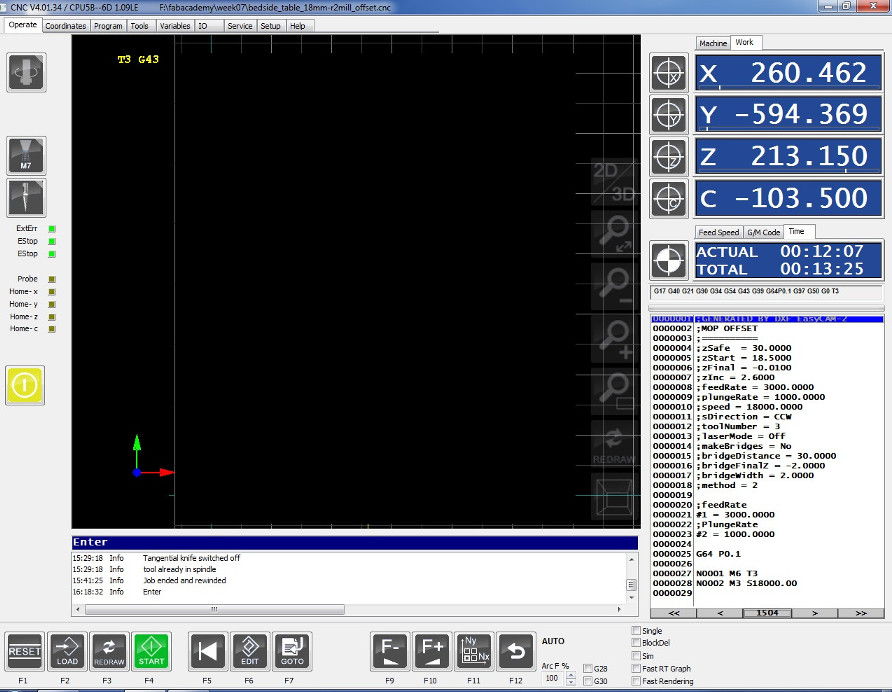This screenshot has height=692, width=892.
Task: Click the F12 return arrow button
Action: [x=516, y=651]
